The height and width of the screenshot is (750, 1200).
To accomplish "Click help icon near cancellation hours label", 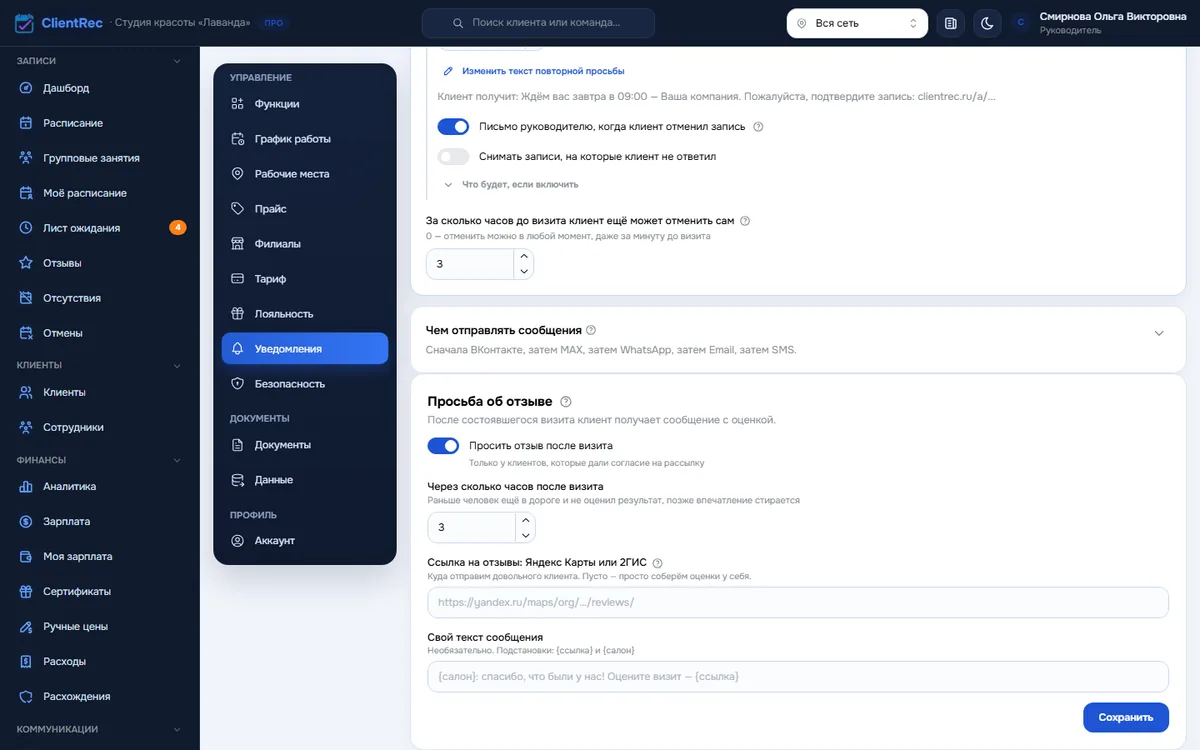I will point(745,221).
